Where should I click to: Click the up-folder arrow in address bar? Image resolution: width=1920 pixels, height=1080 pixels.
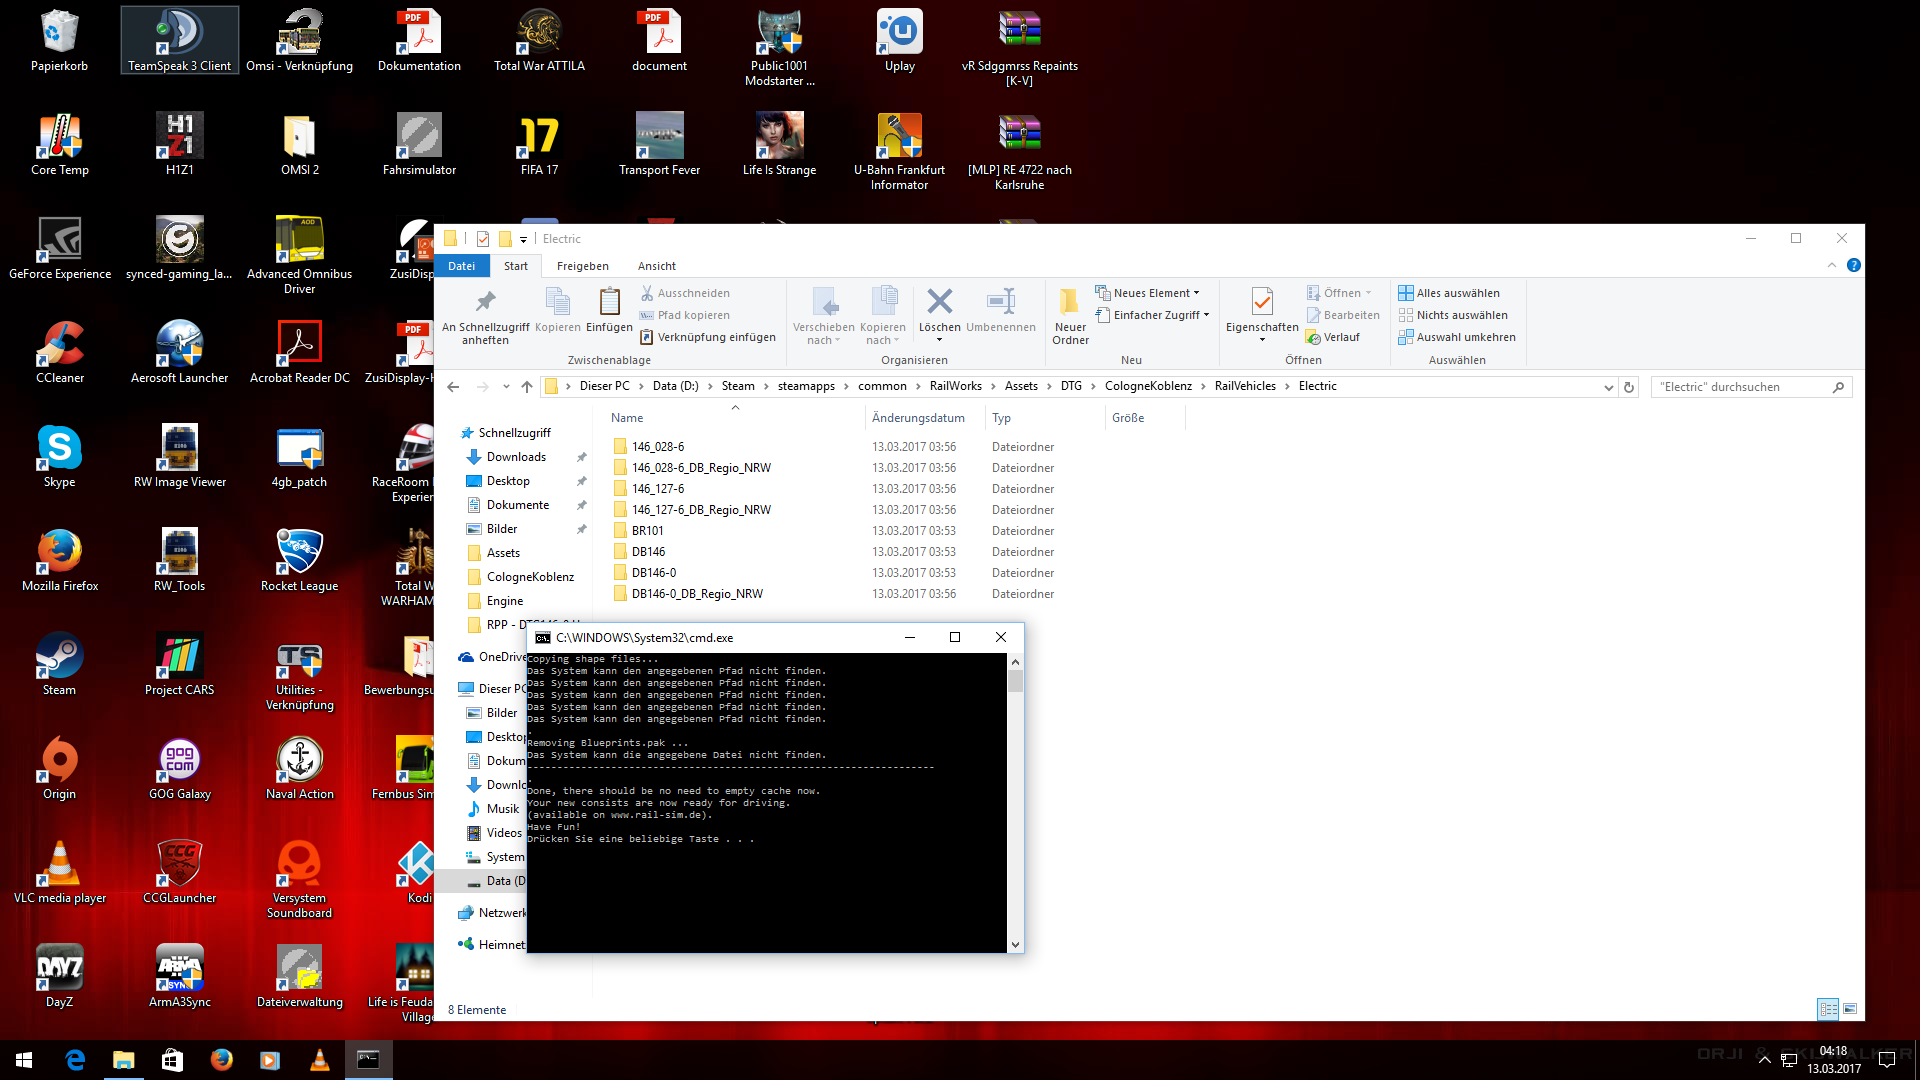[x=527, y=387]
